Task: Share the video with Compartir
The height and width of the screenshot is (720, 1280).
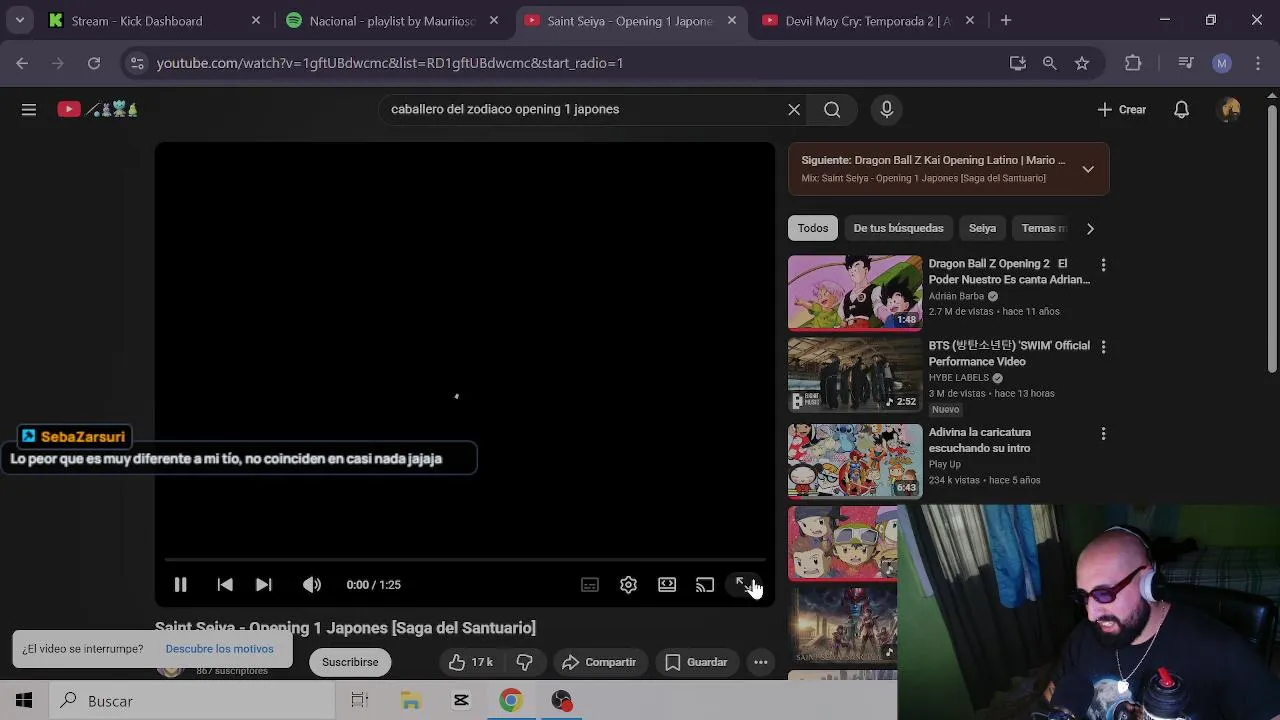Action: 599,662
